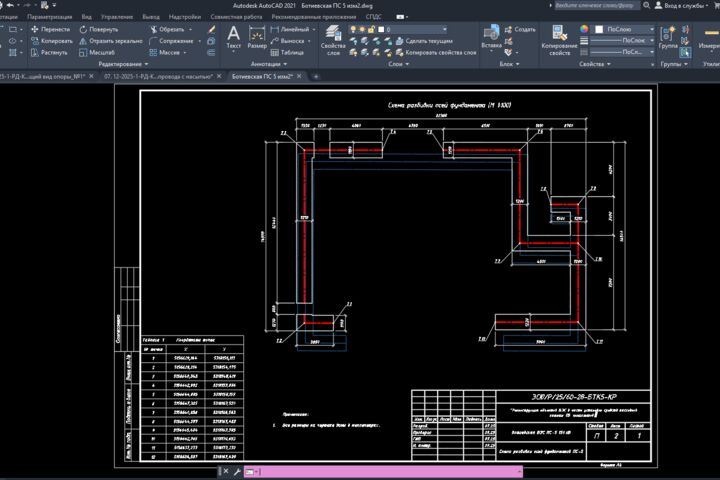Viewport: 720px width, 480px height.
Task: Click Match Layer (Копировать свойства слоя)
Action: (x=436, y=52)
